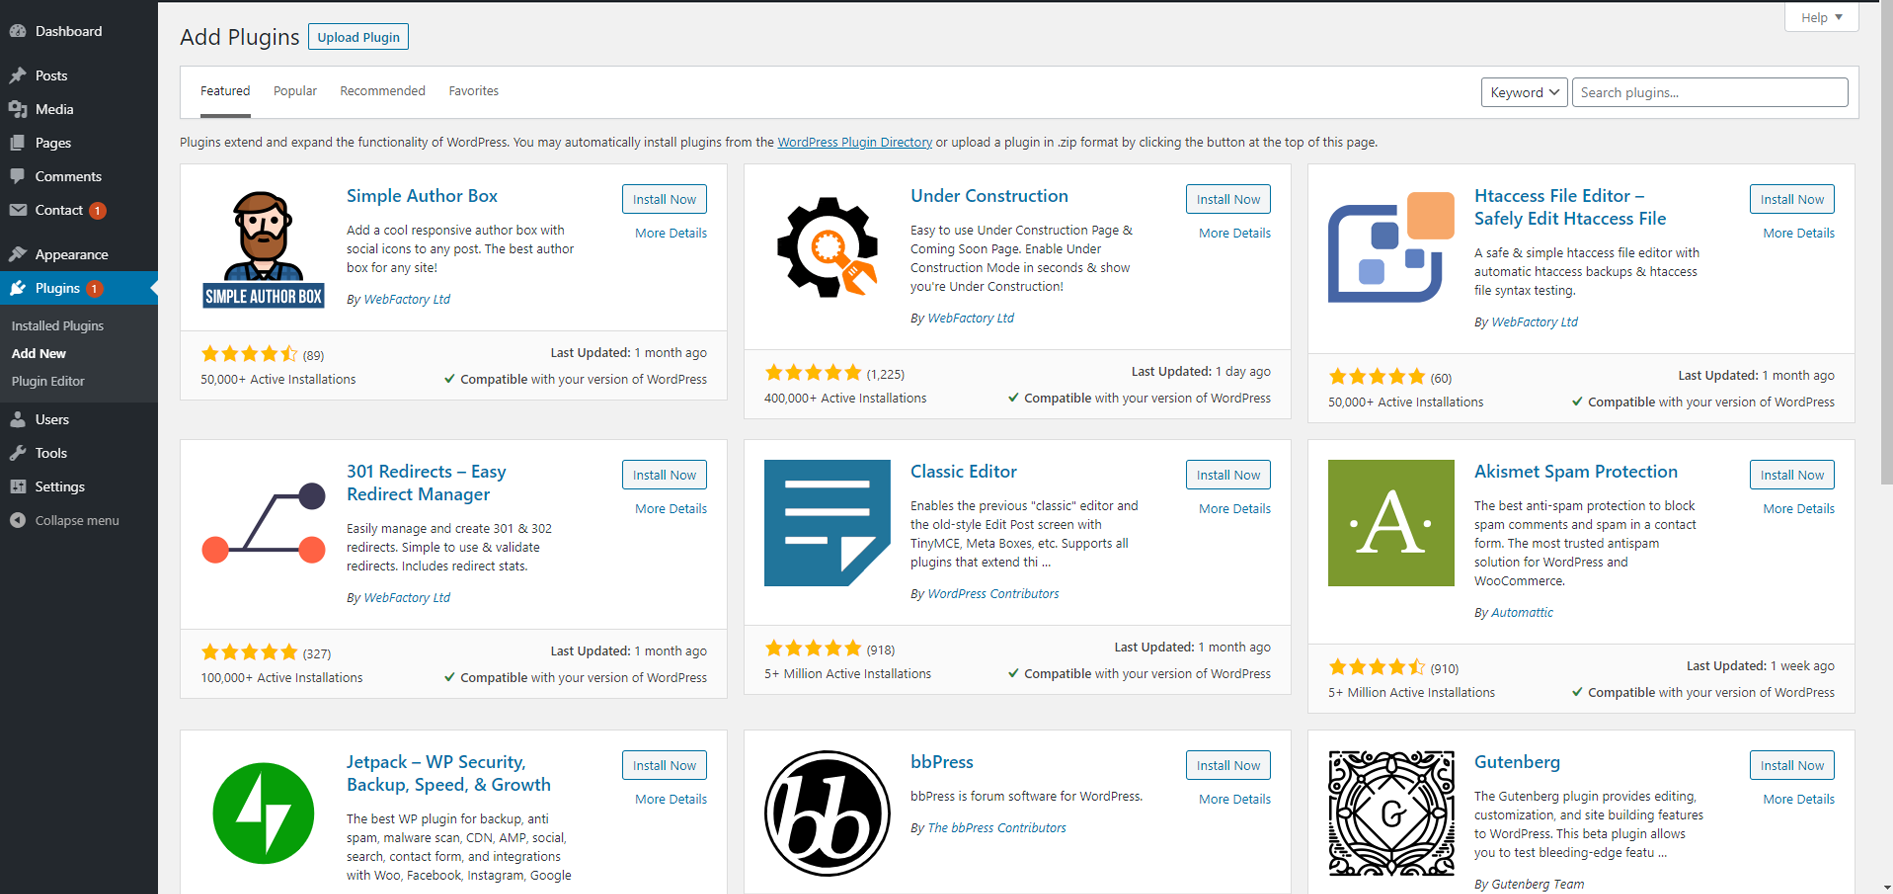This screenshot has width=1893, height=894.
Task: Open the Keyword search type dropdown
Action: point(1524,92)
